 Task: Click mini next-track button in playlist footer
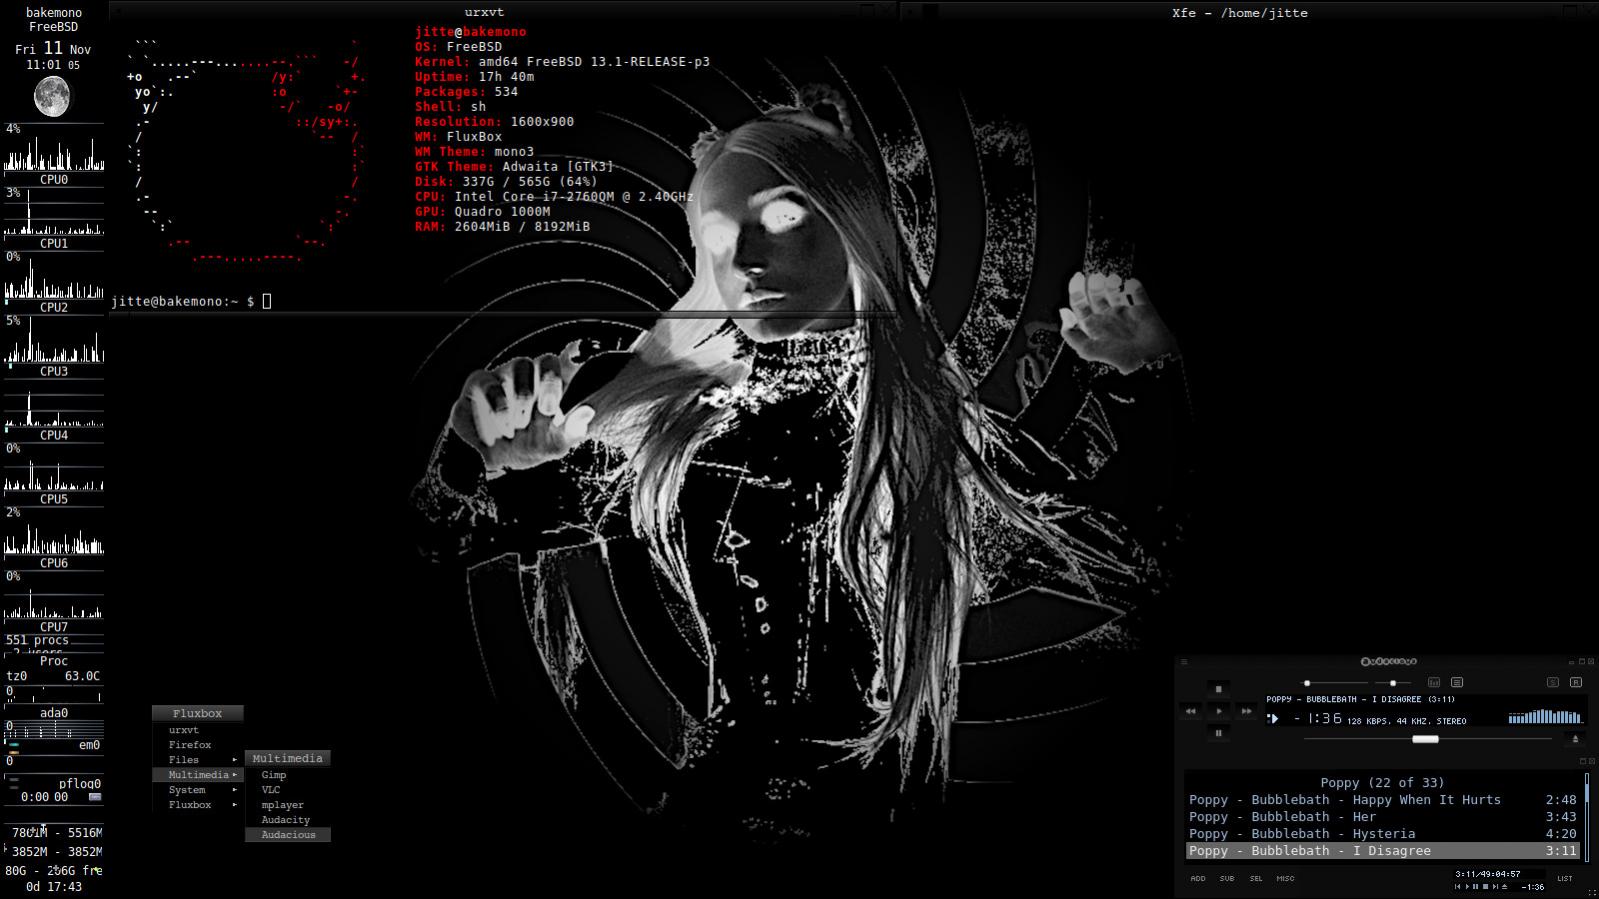click(x=1495, y=887)
